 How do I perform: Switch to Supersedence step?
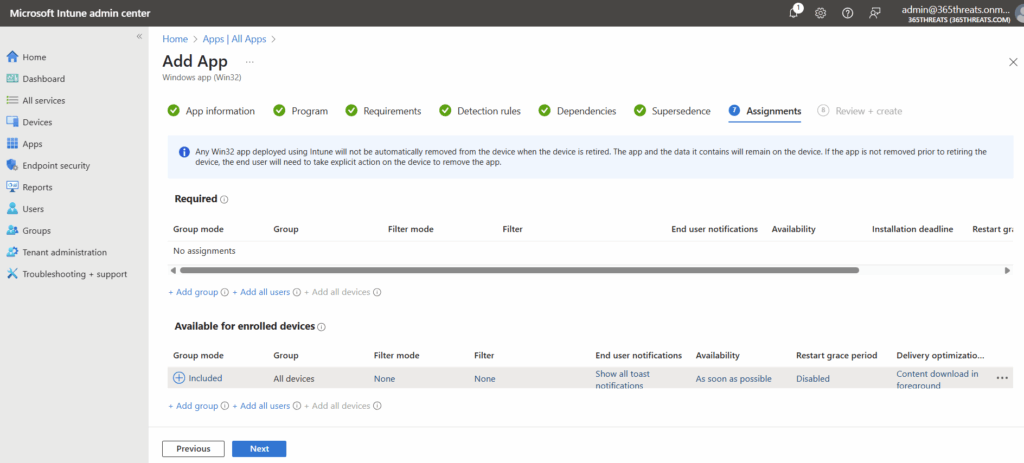click(x=672, y=111)
